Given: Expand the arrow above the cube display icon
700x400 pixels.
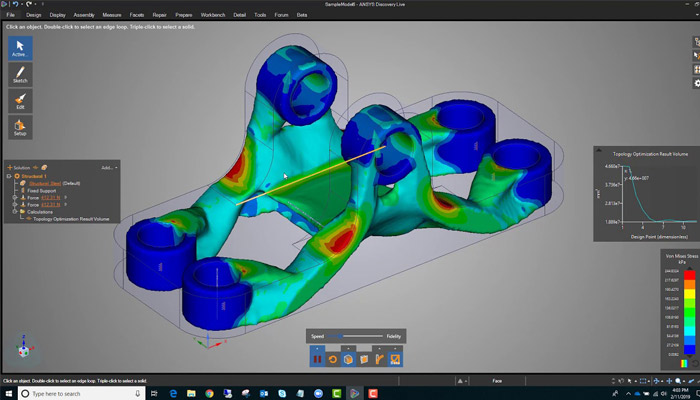Looking at the screenshot, I should coord(348,348).
